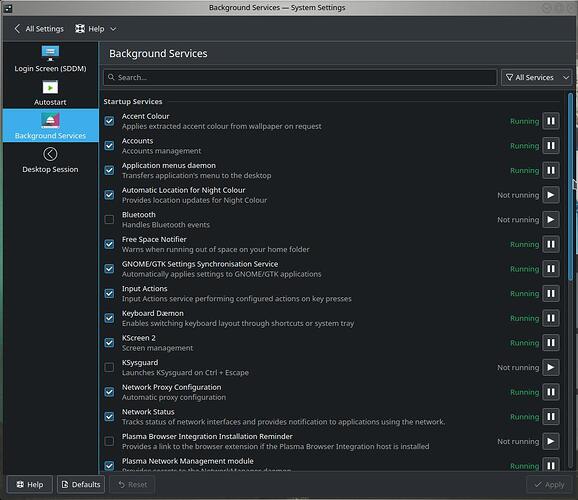This screenshot has width=578, height=500.
Task: Pause the Application menus daemon service
Action: (x=551, y=170)
